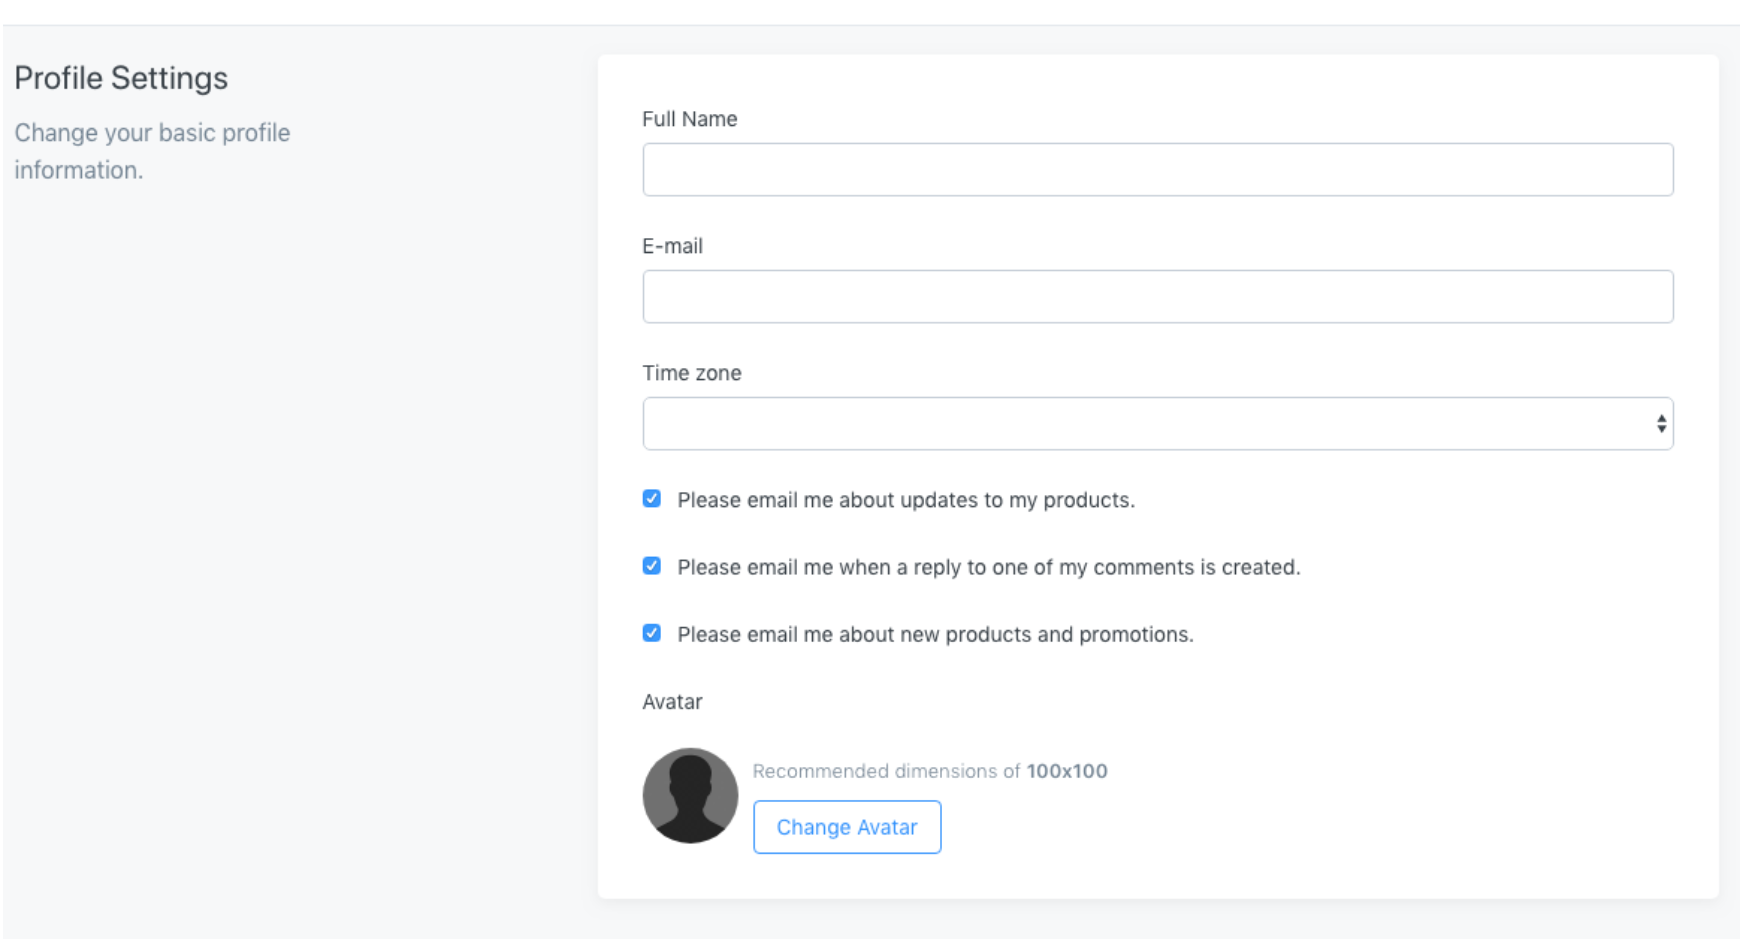Click the Time zone up-down arrows

1660,424
